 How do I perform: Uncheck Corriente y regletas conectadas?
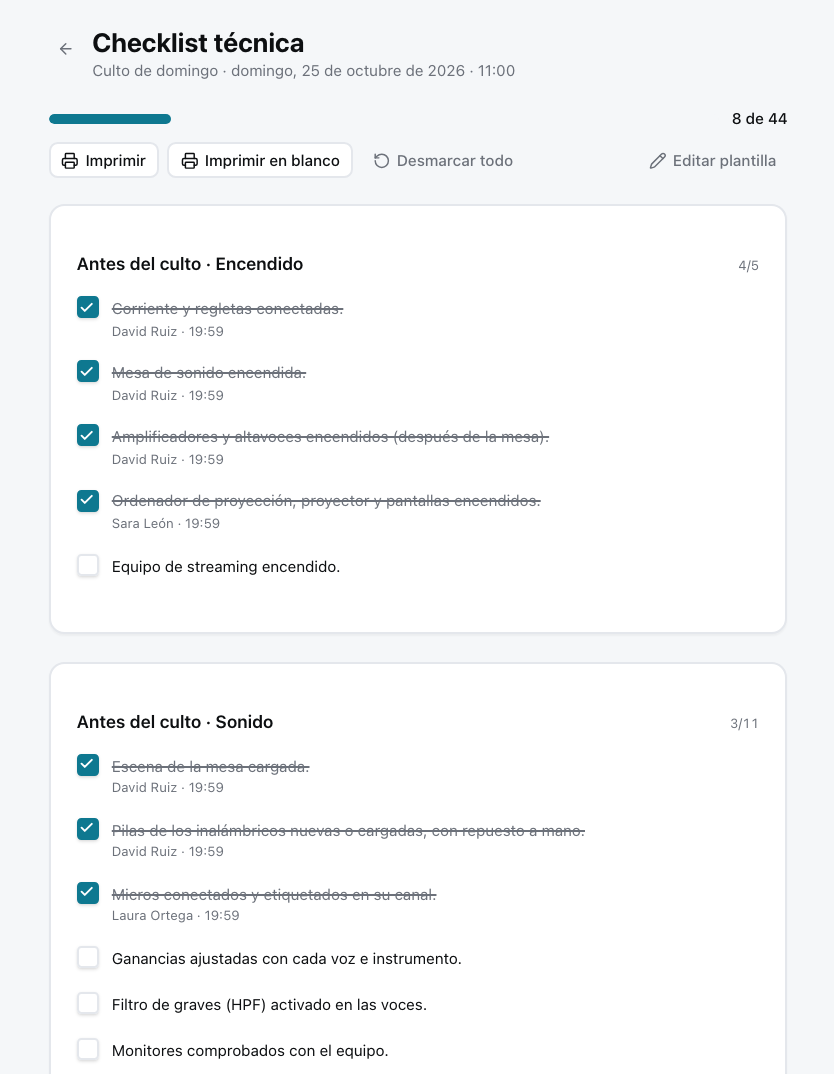coord(88,308)
